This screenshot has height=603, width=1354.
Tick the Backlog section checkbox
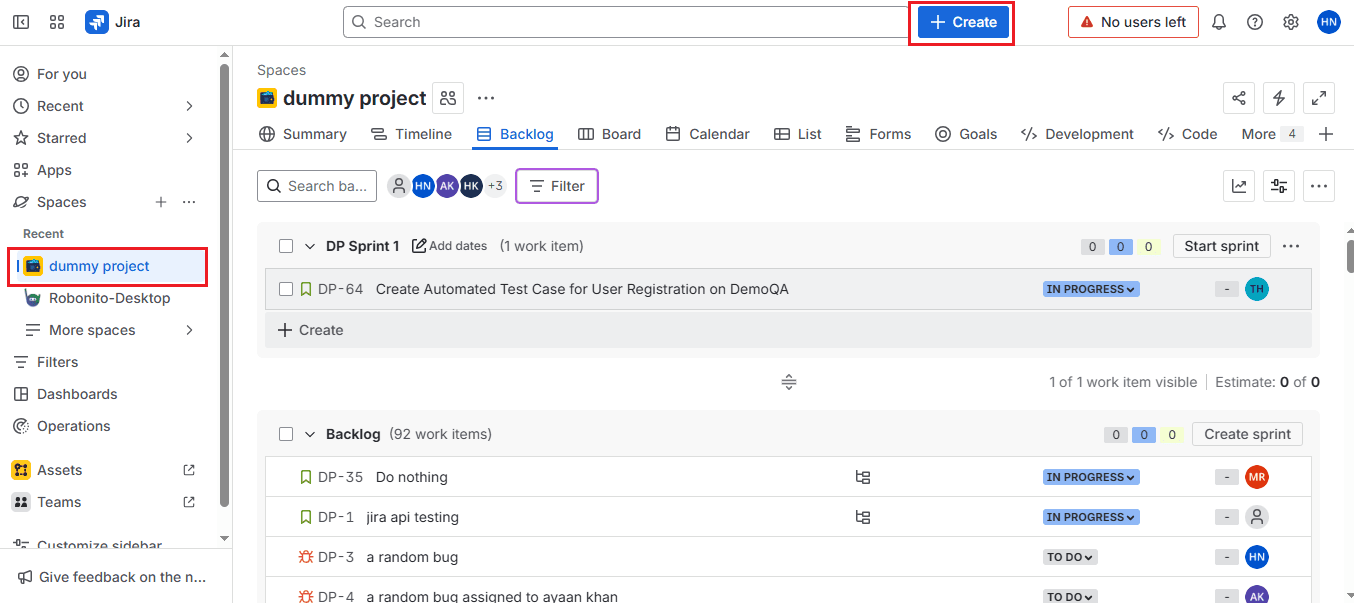286,434
